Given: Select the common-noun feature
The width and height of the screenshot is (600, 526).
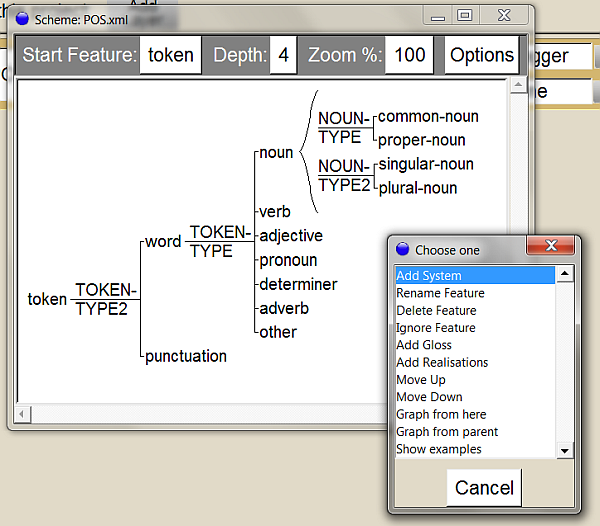Looking at the screenshot, I should [x=428, y=116].
